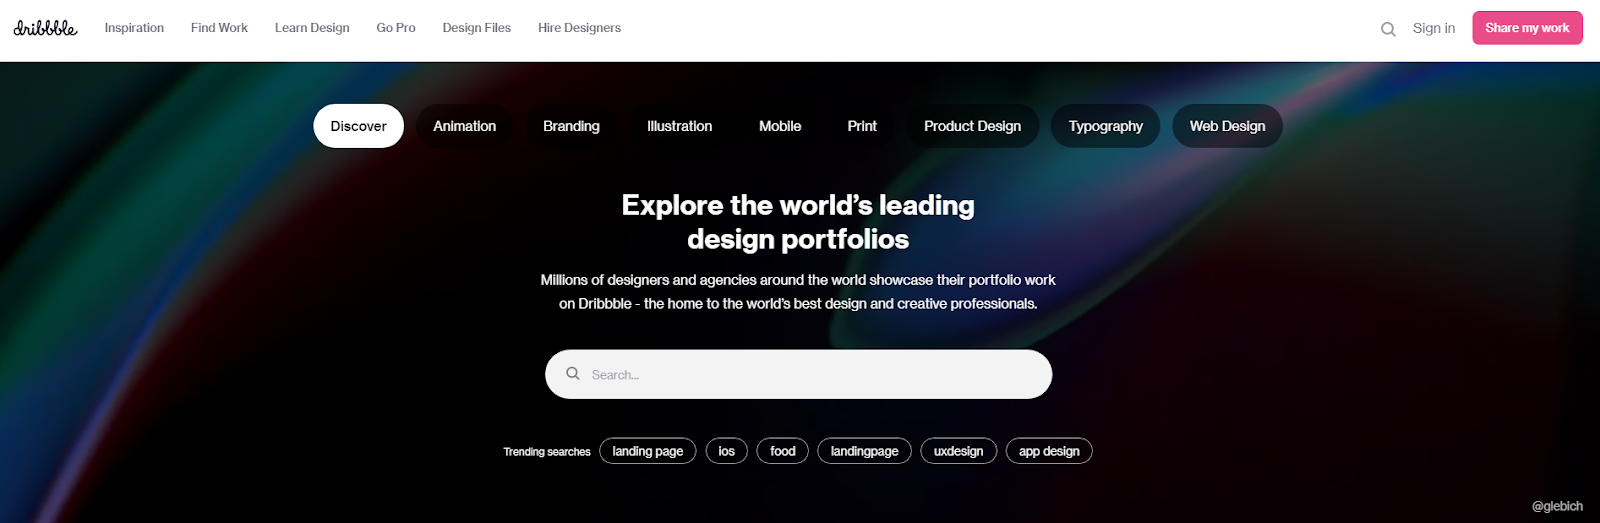1600x523 pixels.
Task: Choose trending search food
Action: (782, 451)
